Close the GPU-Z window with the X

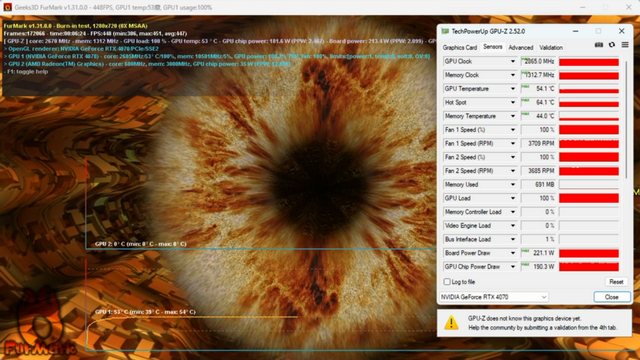click(x=621, y=31)
